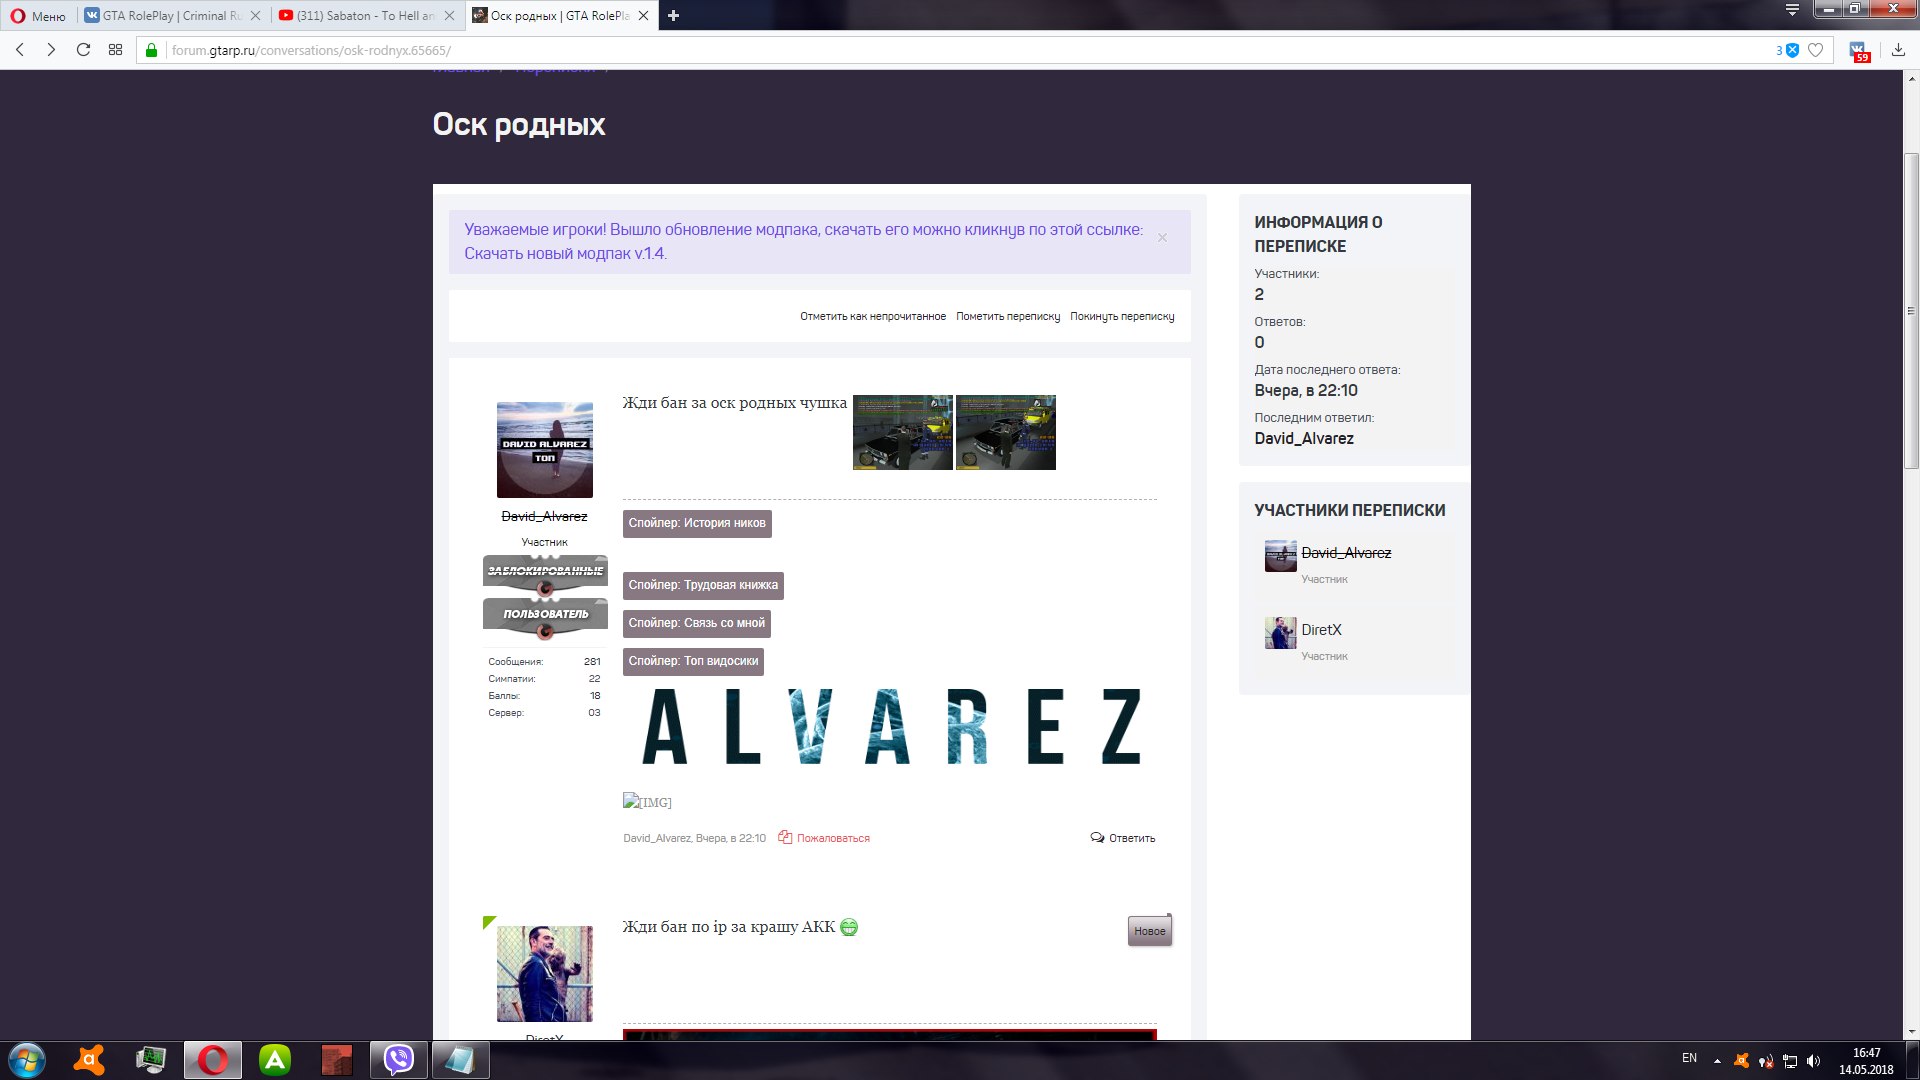
Task: Open VK extension showing 59 notifications
Action: 1858,50
